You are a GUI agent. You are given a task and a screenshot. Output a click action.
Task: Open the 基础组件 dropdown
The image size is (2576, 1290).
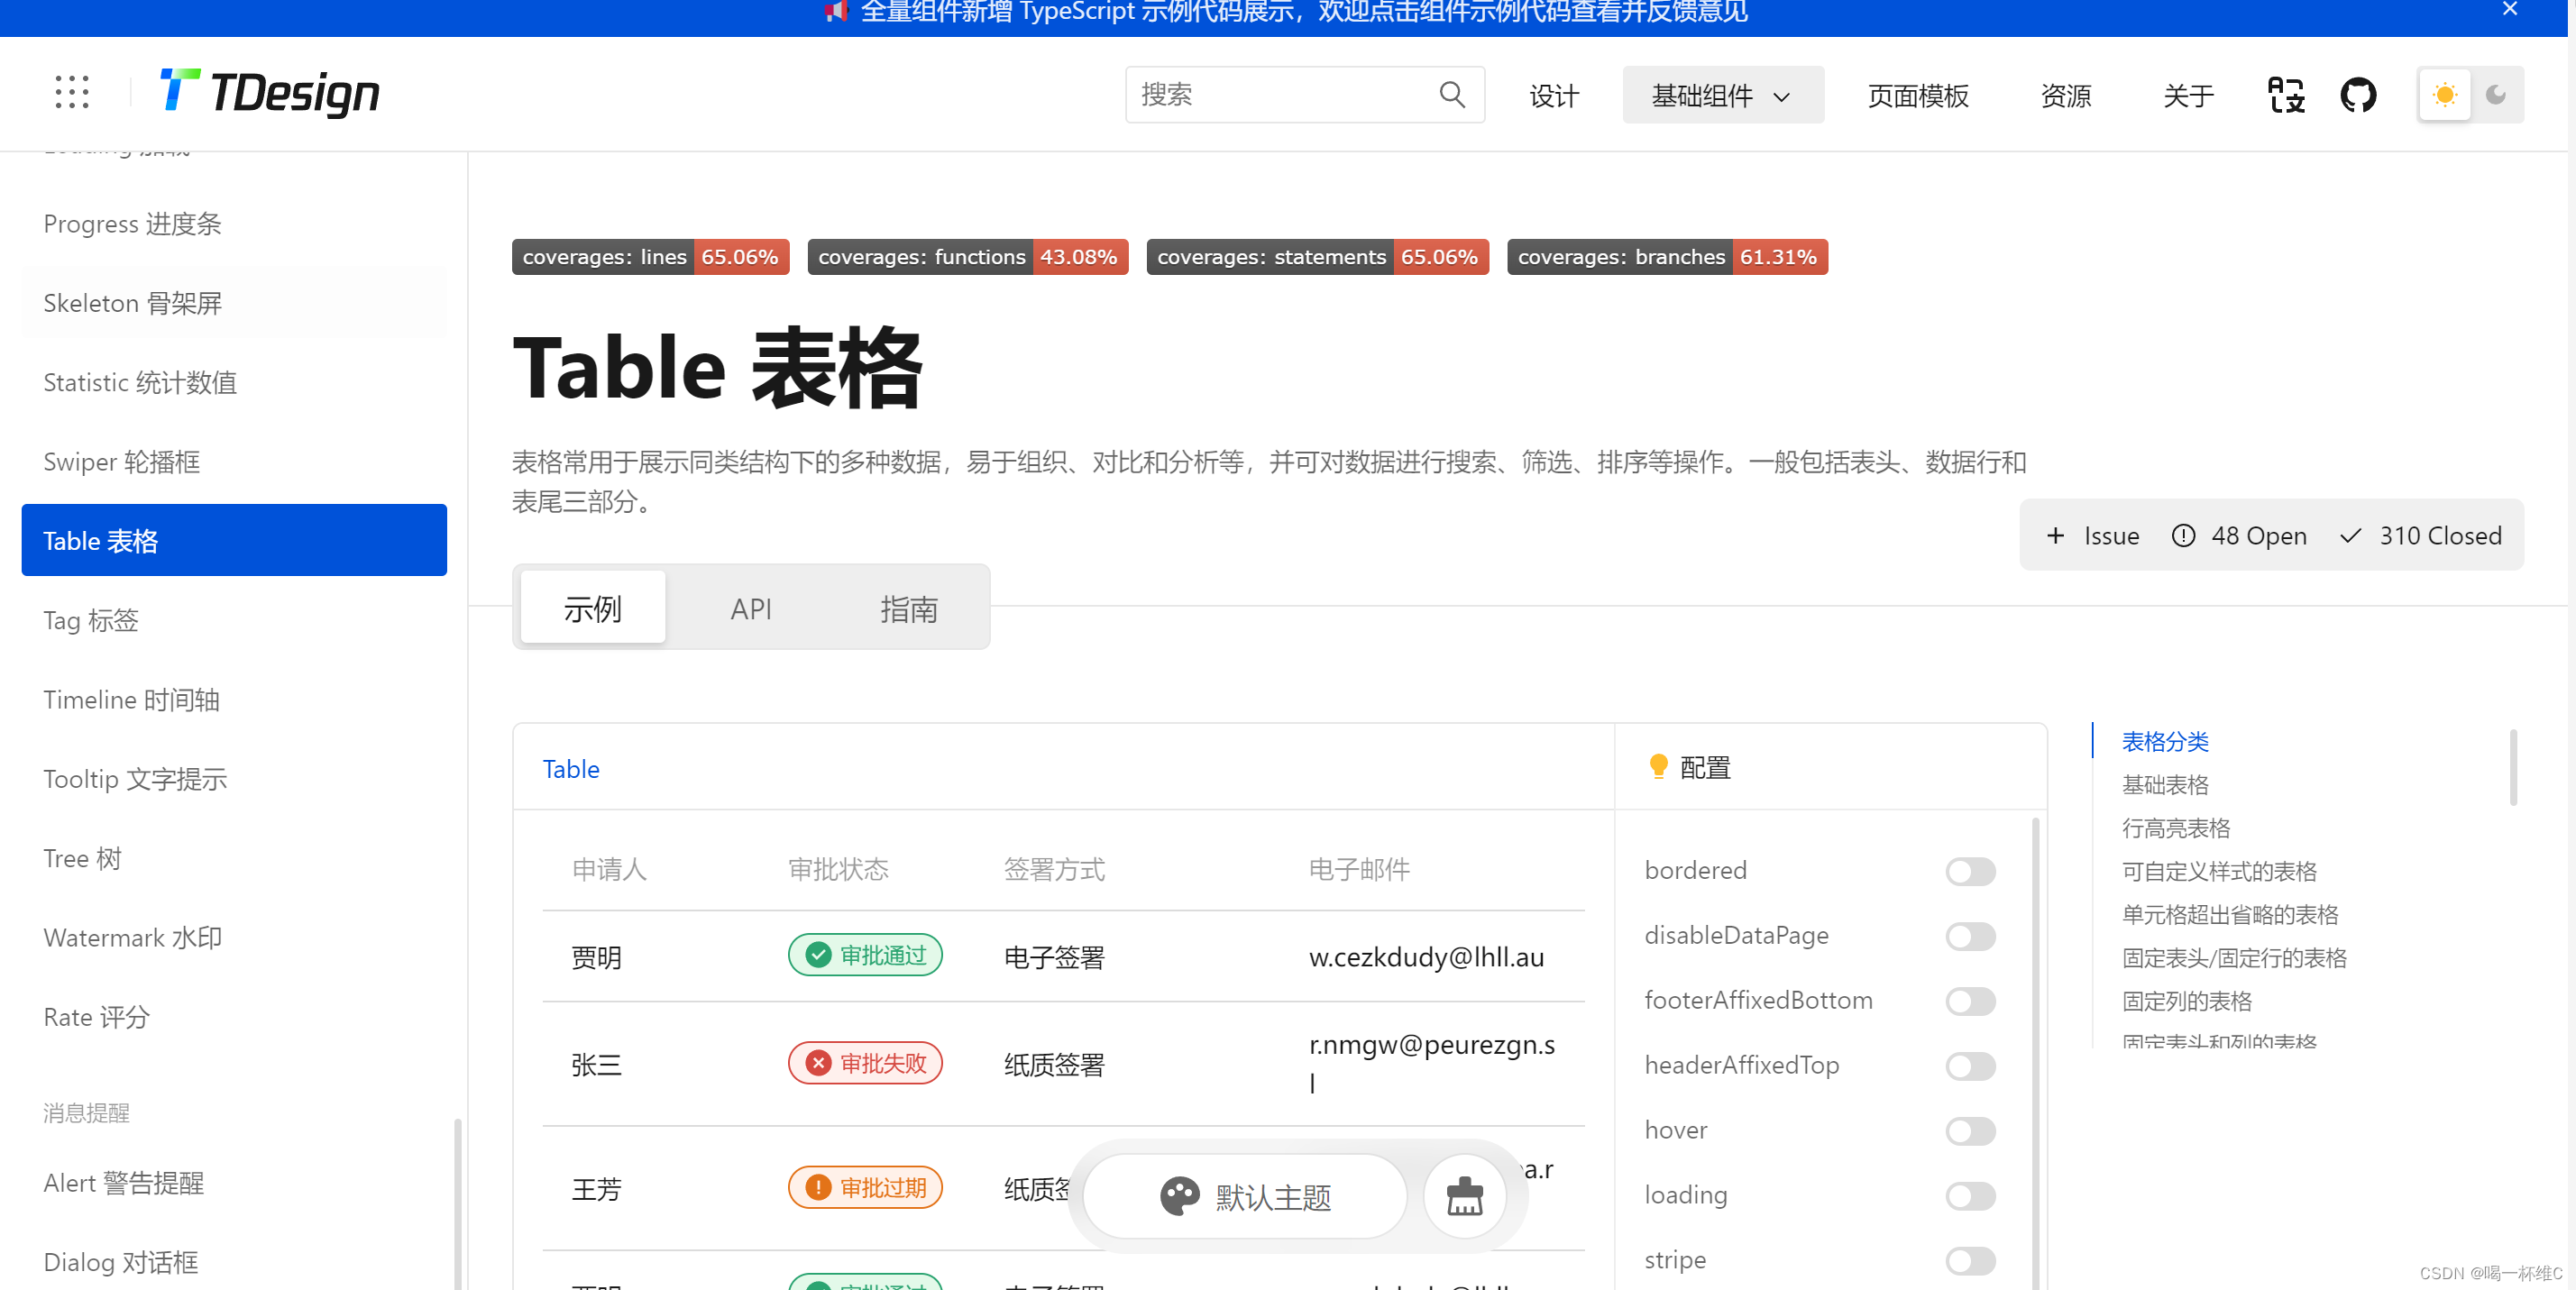(x=1722, y=95)
